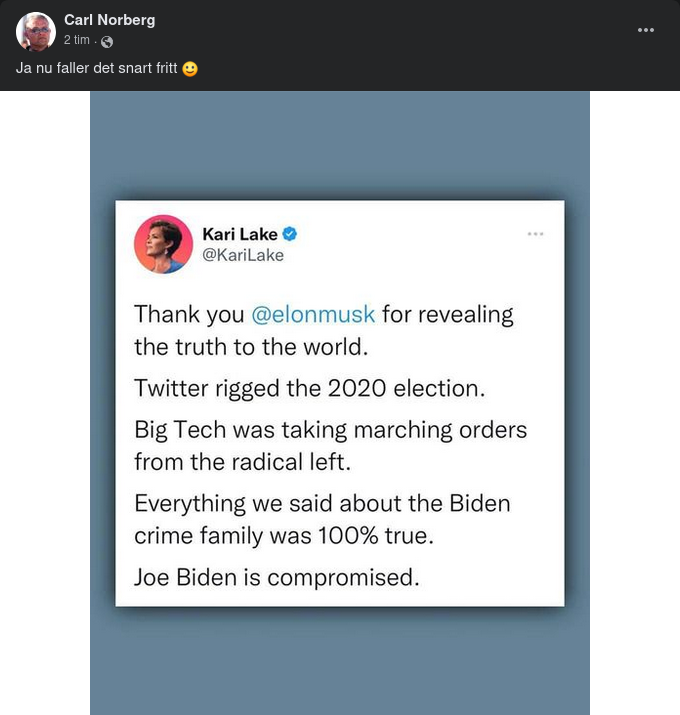The height and width of the screenshot is (715, 680).
Task: Click the public globe privacy icon
Action: tap(107, 42)
